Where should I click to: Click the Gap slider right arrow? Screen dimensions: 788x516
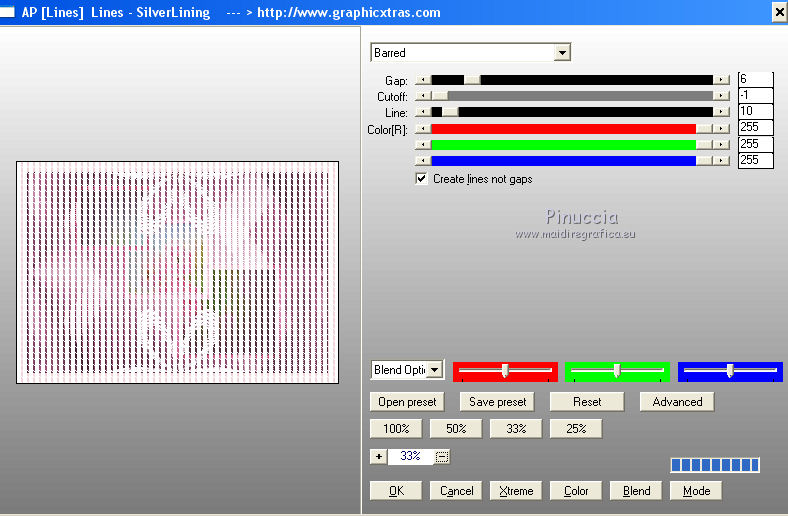point(721,80)
